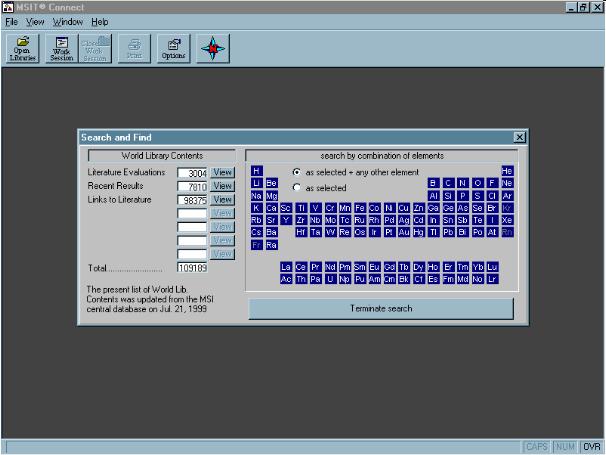Viewport: 606px width, 455px height.
Task: Choose the Ra element
Action: pyautogui.click(x=271, y=245)
